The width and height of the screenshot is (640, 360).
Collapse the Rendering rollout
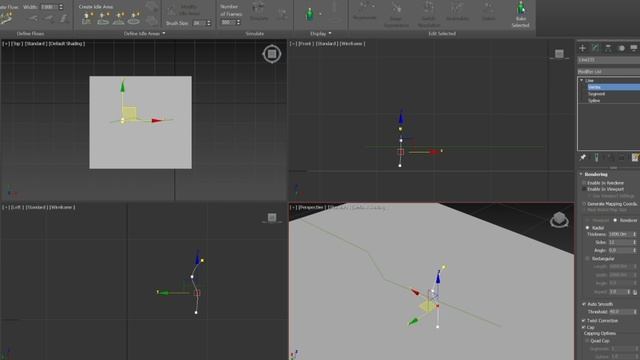click(x=581, y=174)
